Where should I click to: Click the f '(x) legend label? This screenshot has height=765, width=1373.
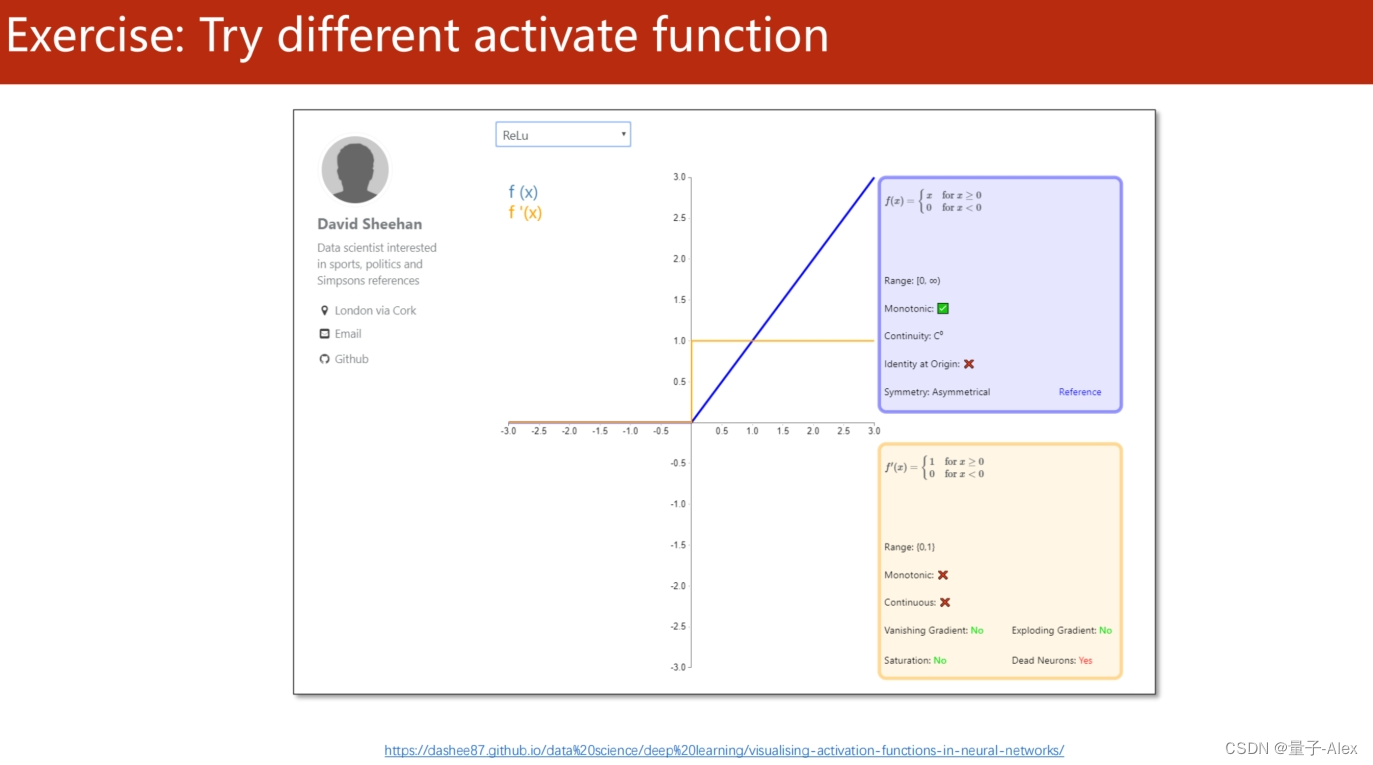pos(525,213)
